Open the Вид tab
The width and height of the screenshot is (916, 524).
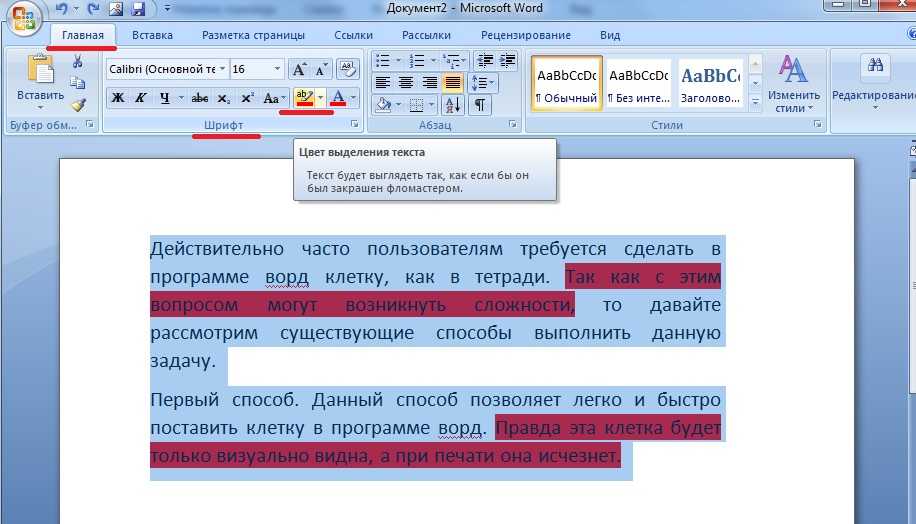coord(610,35)
